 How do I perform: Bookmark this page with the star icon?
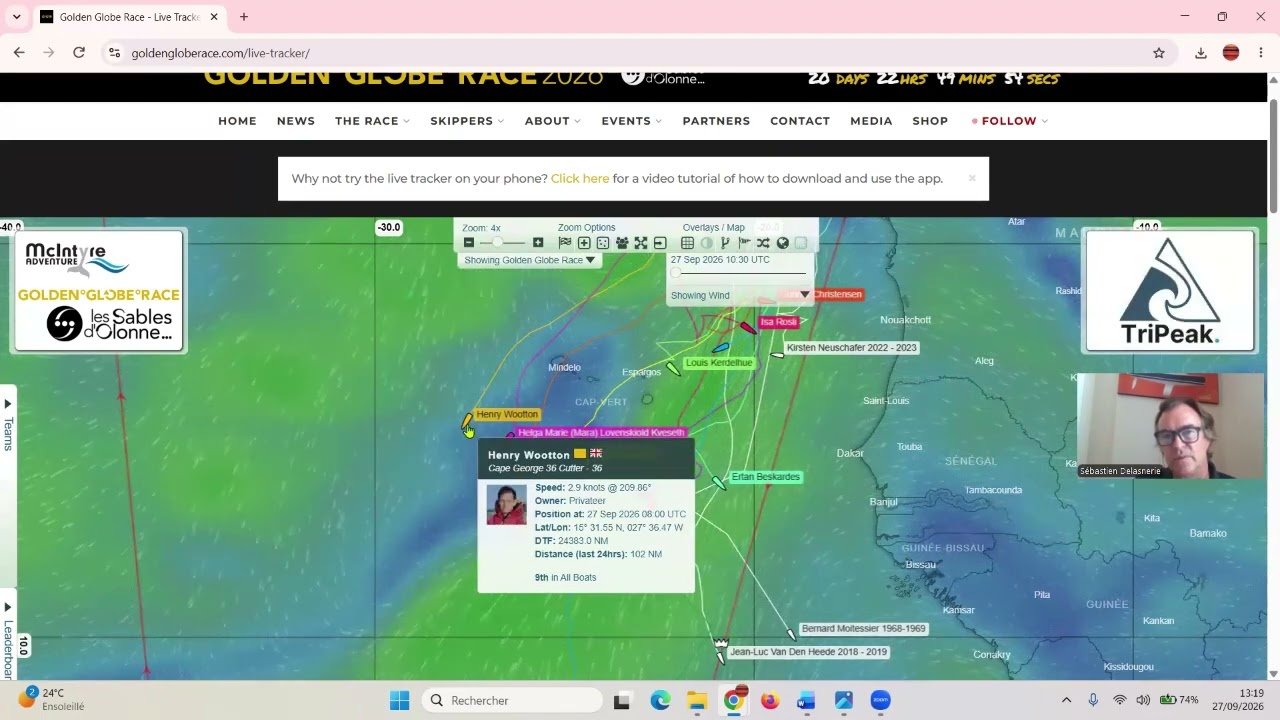[x=1159, y=53]
